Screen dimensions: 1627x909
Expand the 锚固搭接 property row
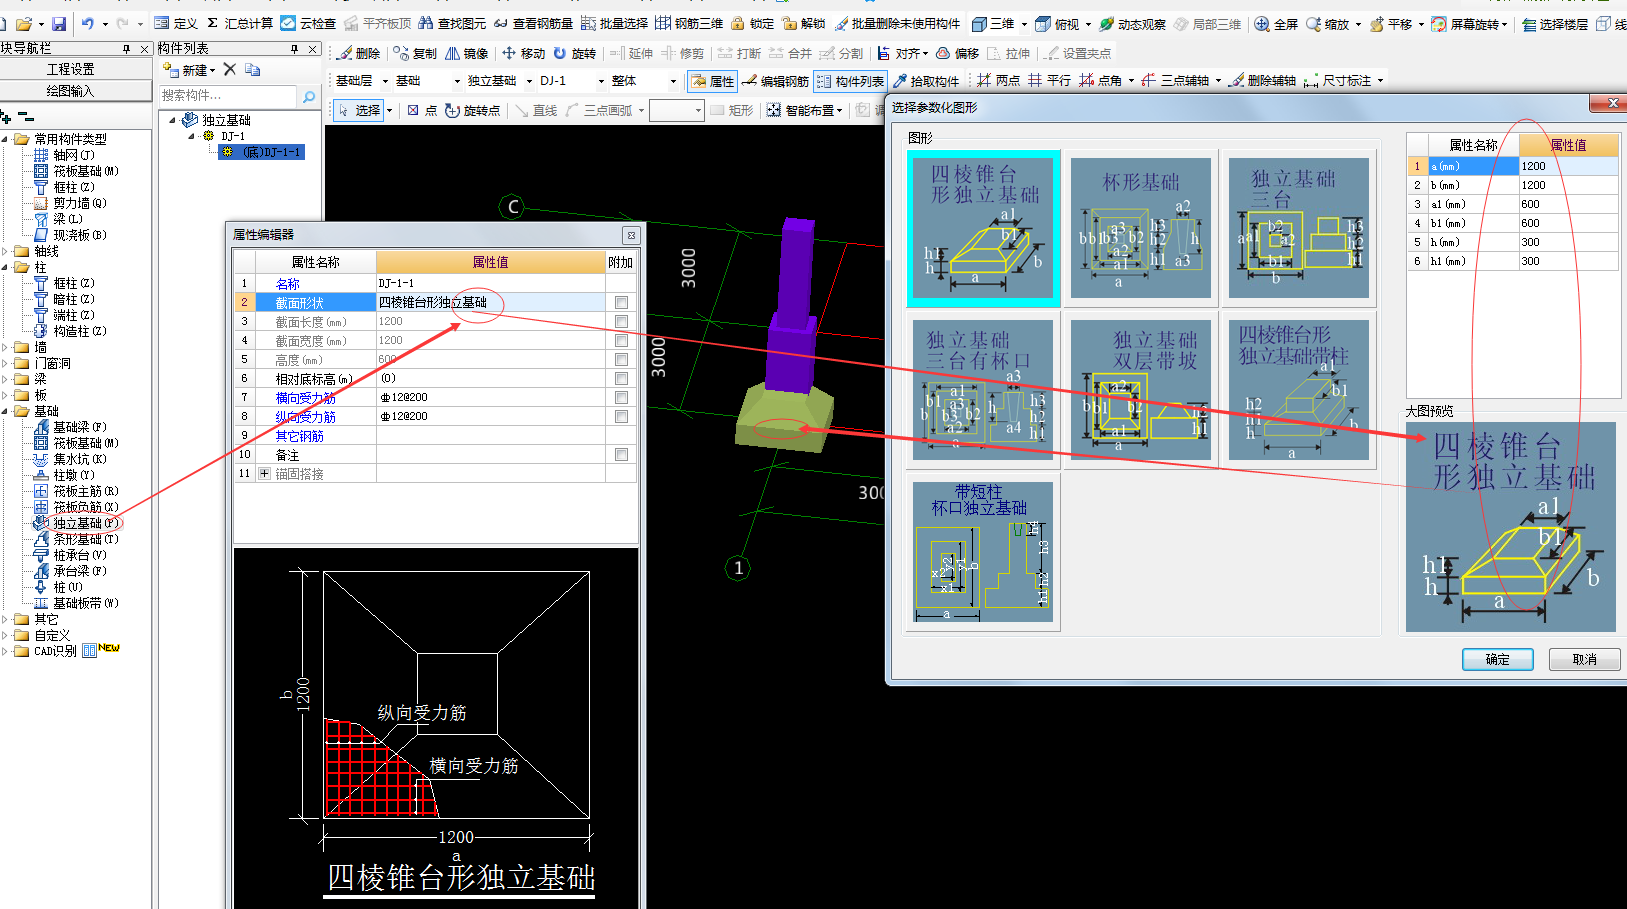click(x=264, y=473)
